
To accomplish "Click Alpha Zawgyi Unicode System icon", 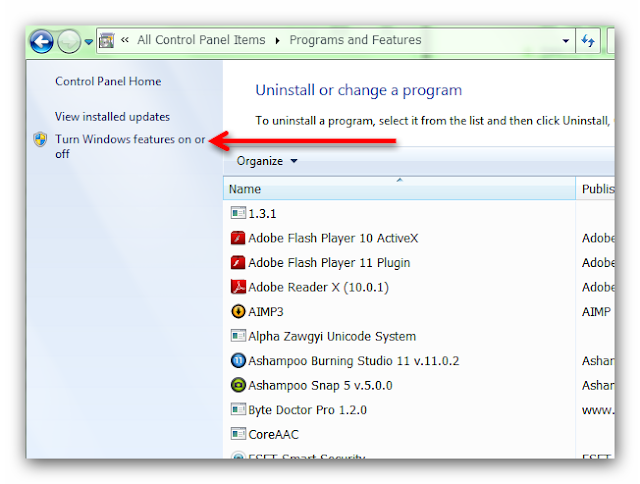I will click(238, 336).
